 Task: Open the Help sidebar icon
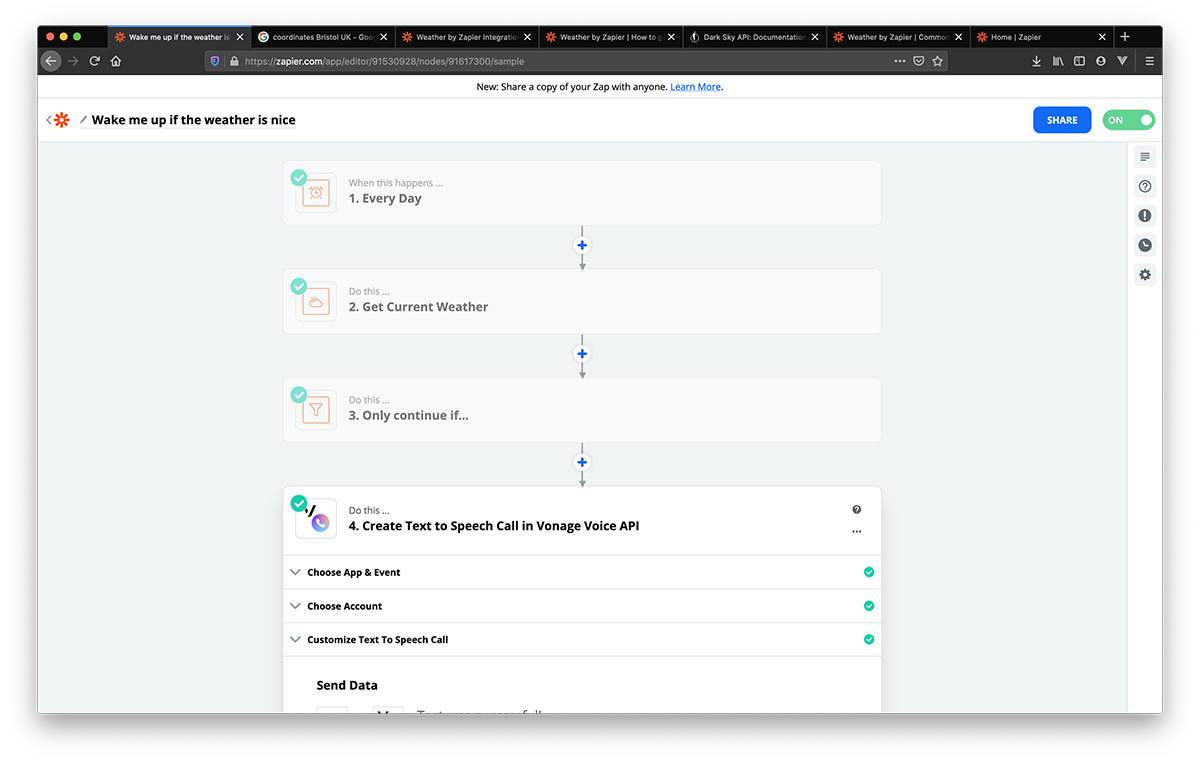click(1145, 186)
